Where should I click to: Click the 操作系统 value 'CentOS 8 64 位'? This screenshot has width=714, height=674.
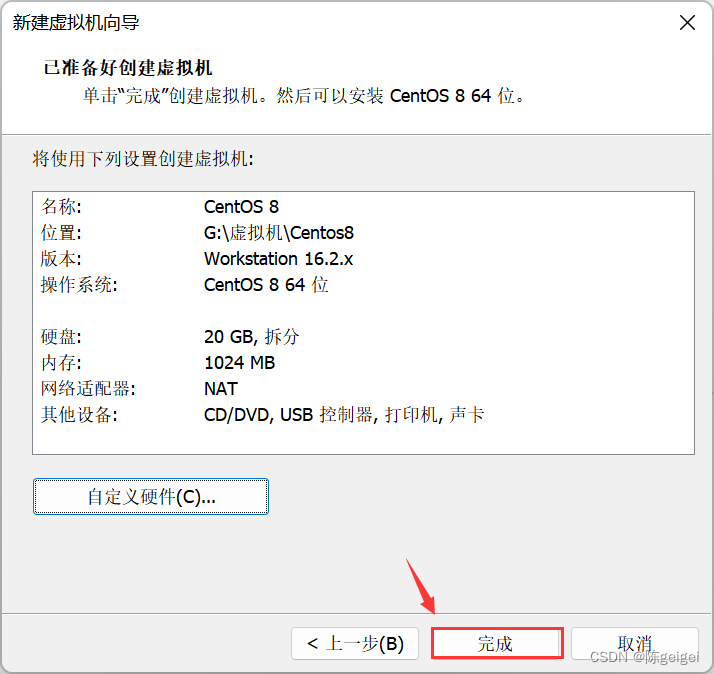point(266,285)
